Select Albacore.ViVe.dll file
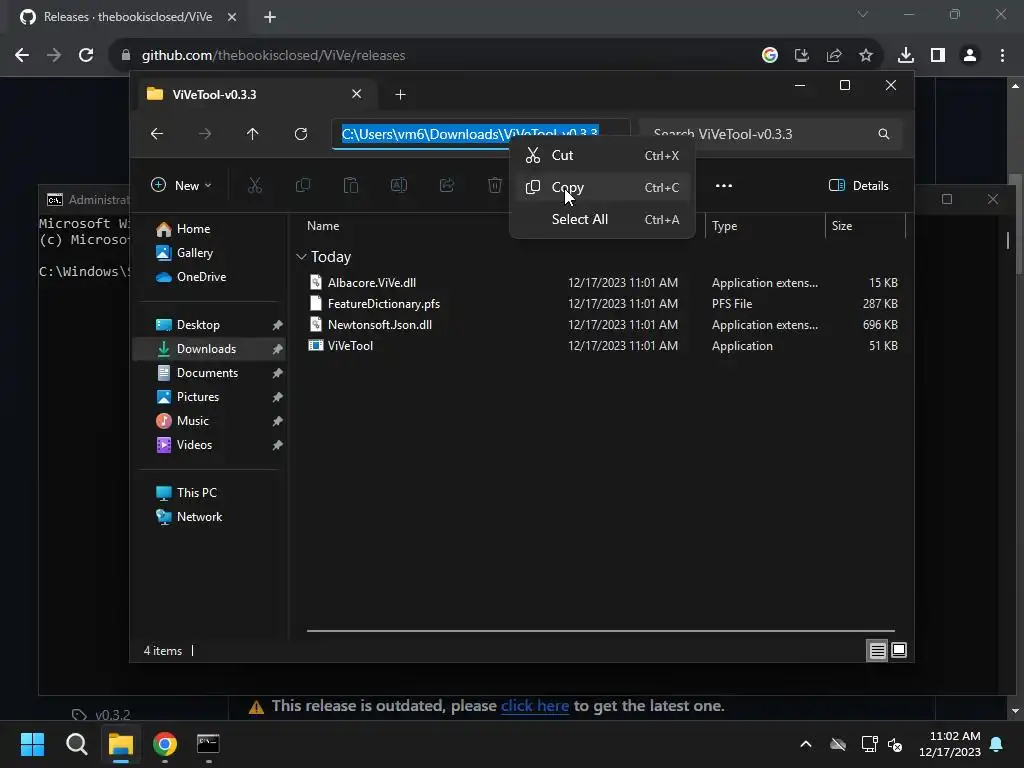Viewport: 1024px width, 768px height. (372, 283)
